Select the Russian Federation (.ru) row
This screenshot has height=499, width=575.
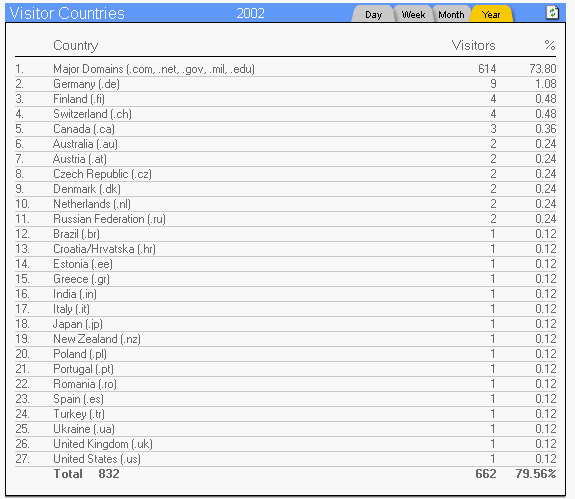pos(285,219)
